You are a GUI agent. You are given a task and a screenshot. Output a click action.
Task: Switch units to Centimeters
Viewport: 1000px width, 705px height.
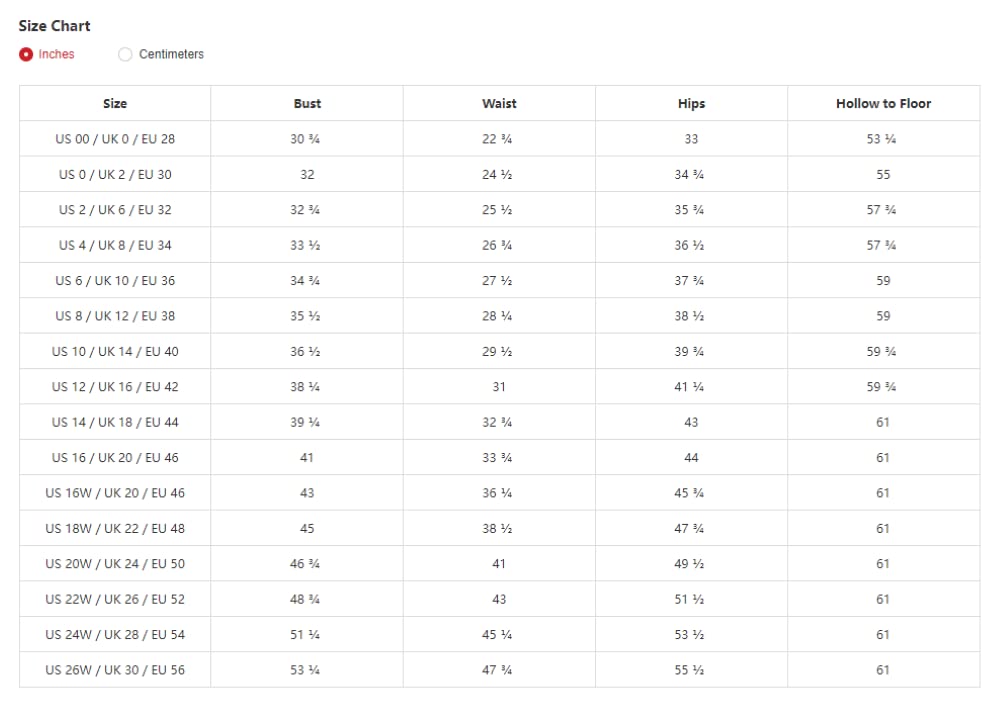coord(125,54)
